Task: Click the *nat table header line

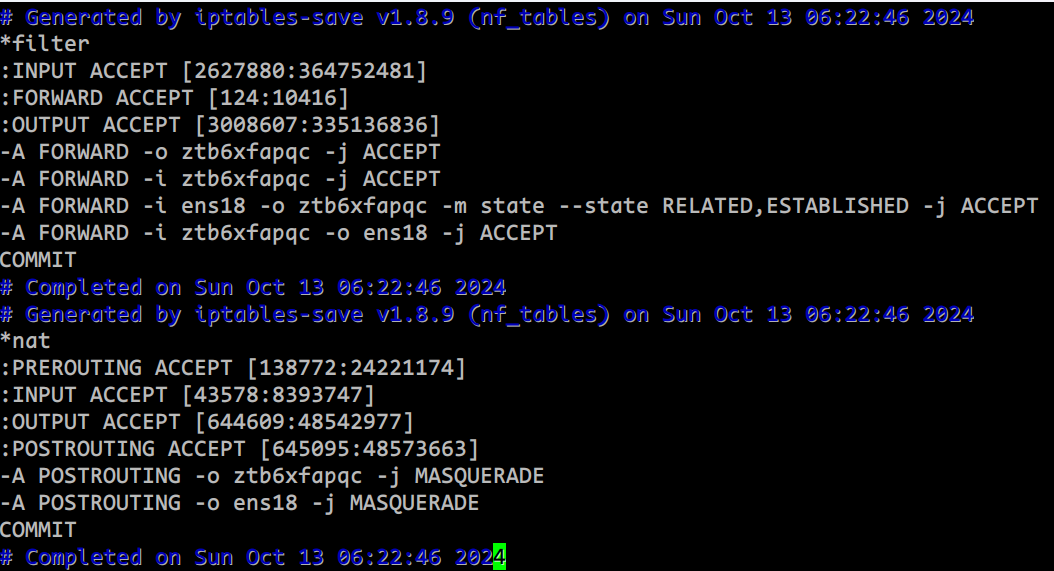Action: point(26,341)
